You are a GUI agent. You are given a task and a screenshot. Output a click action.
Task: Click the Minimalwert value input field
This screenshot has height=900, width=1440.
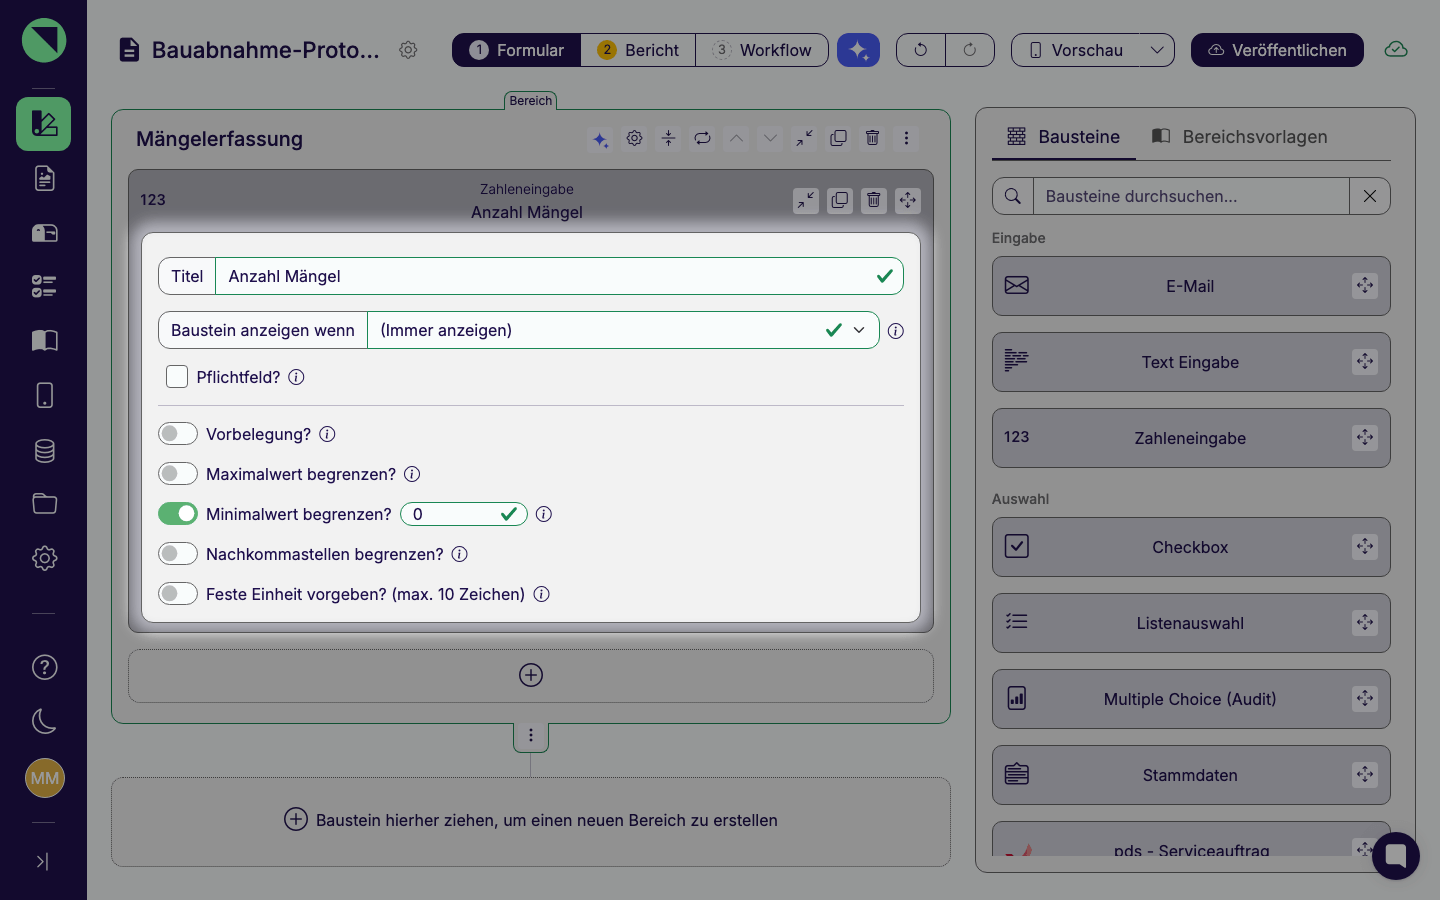(464, 514)
